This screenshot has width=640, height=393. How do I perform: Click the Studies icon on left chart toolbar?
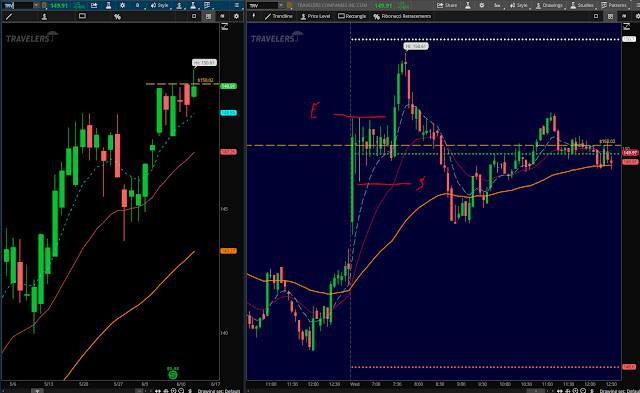[193, 5]
